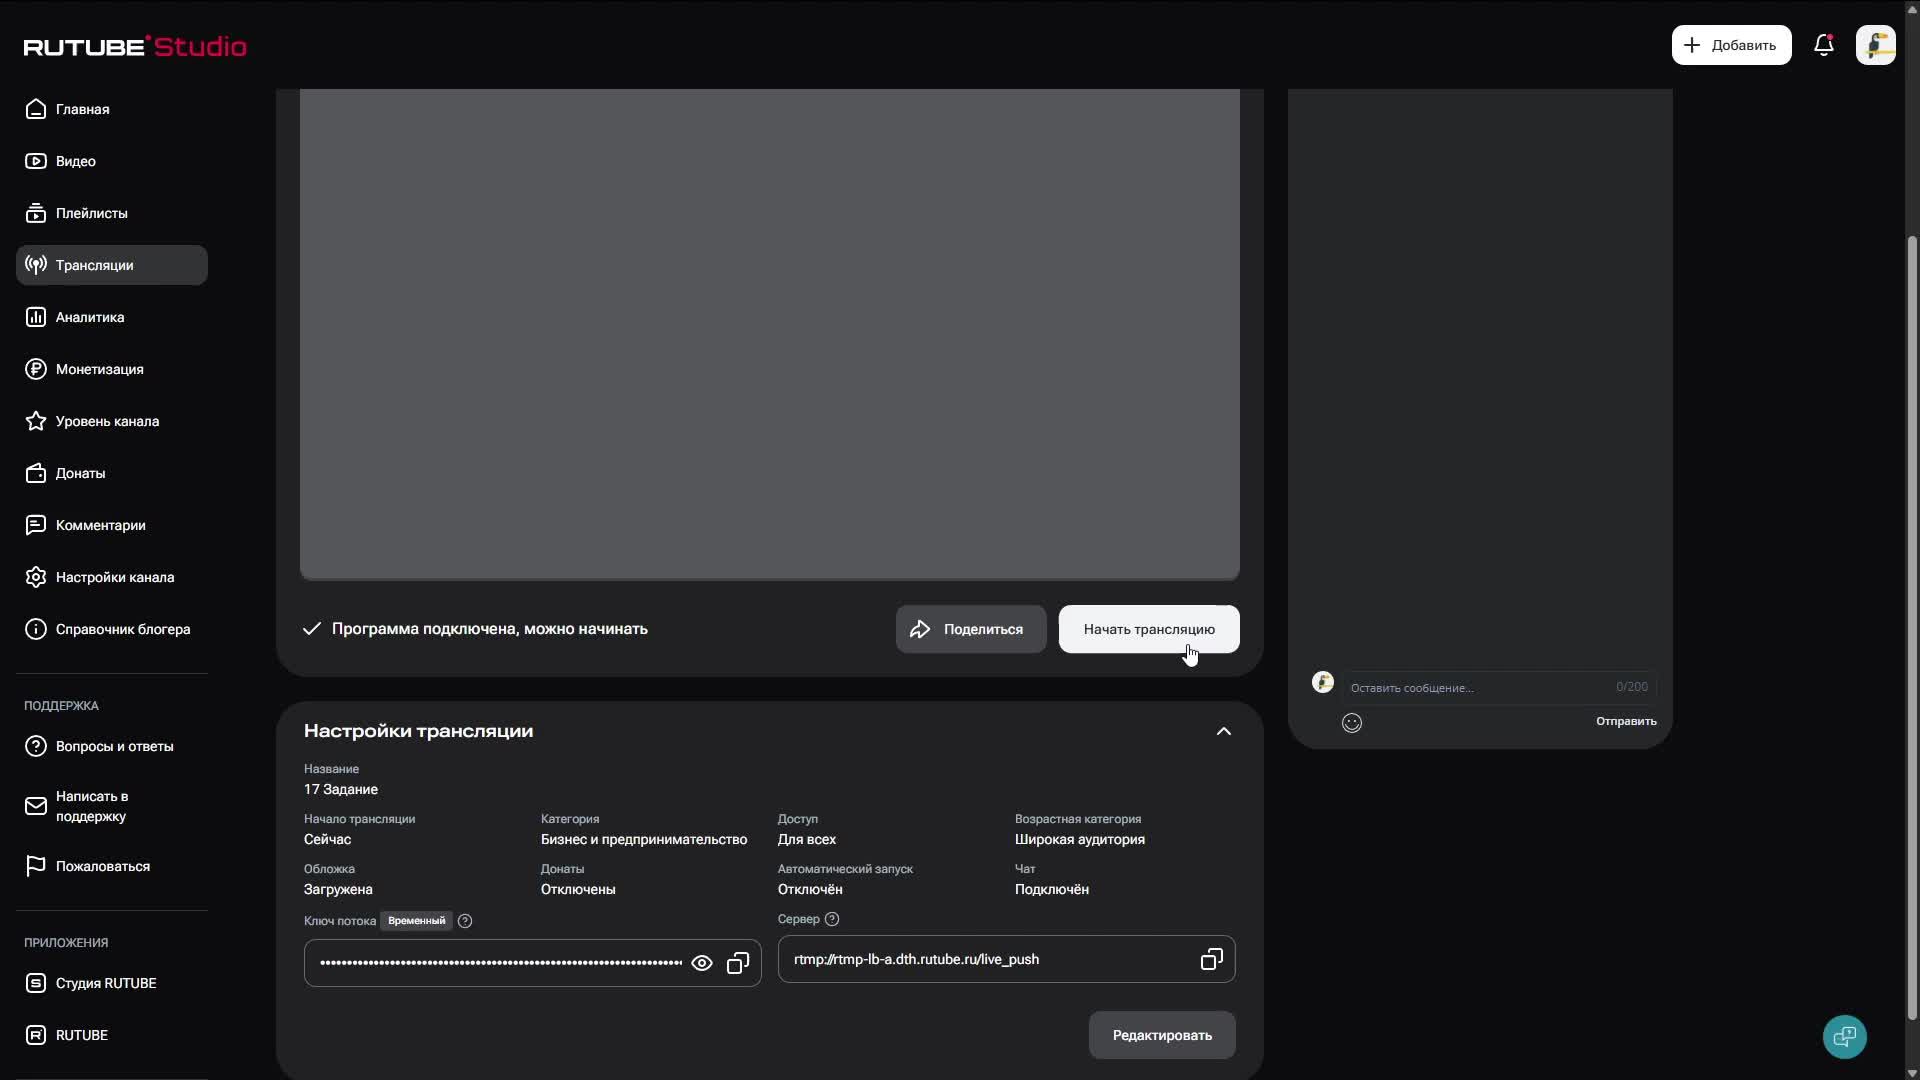Click Широкая аудитория value
This screenshot has width=1920, height=1080.
coord(1080,839)
